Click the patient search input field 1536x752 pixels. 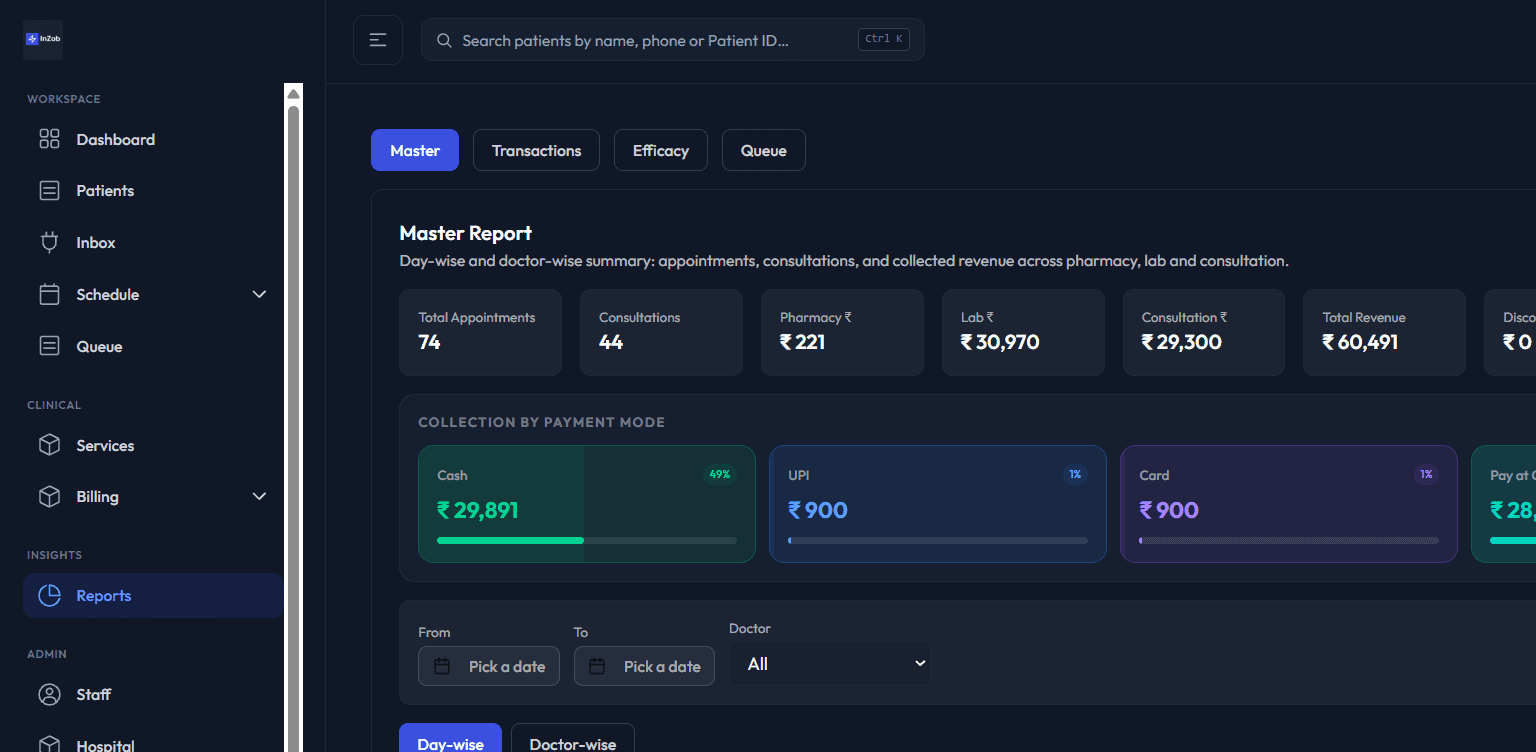[672, 40]
